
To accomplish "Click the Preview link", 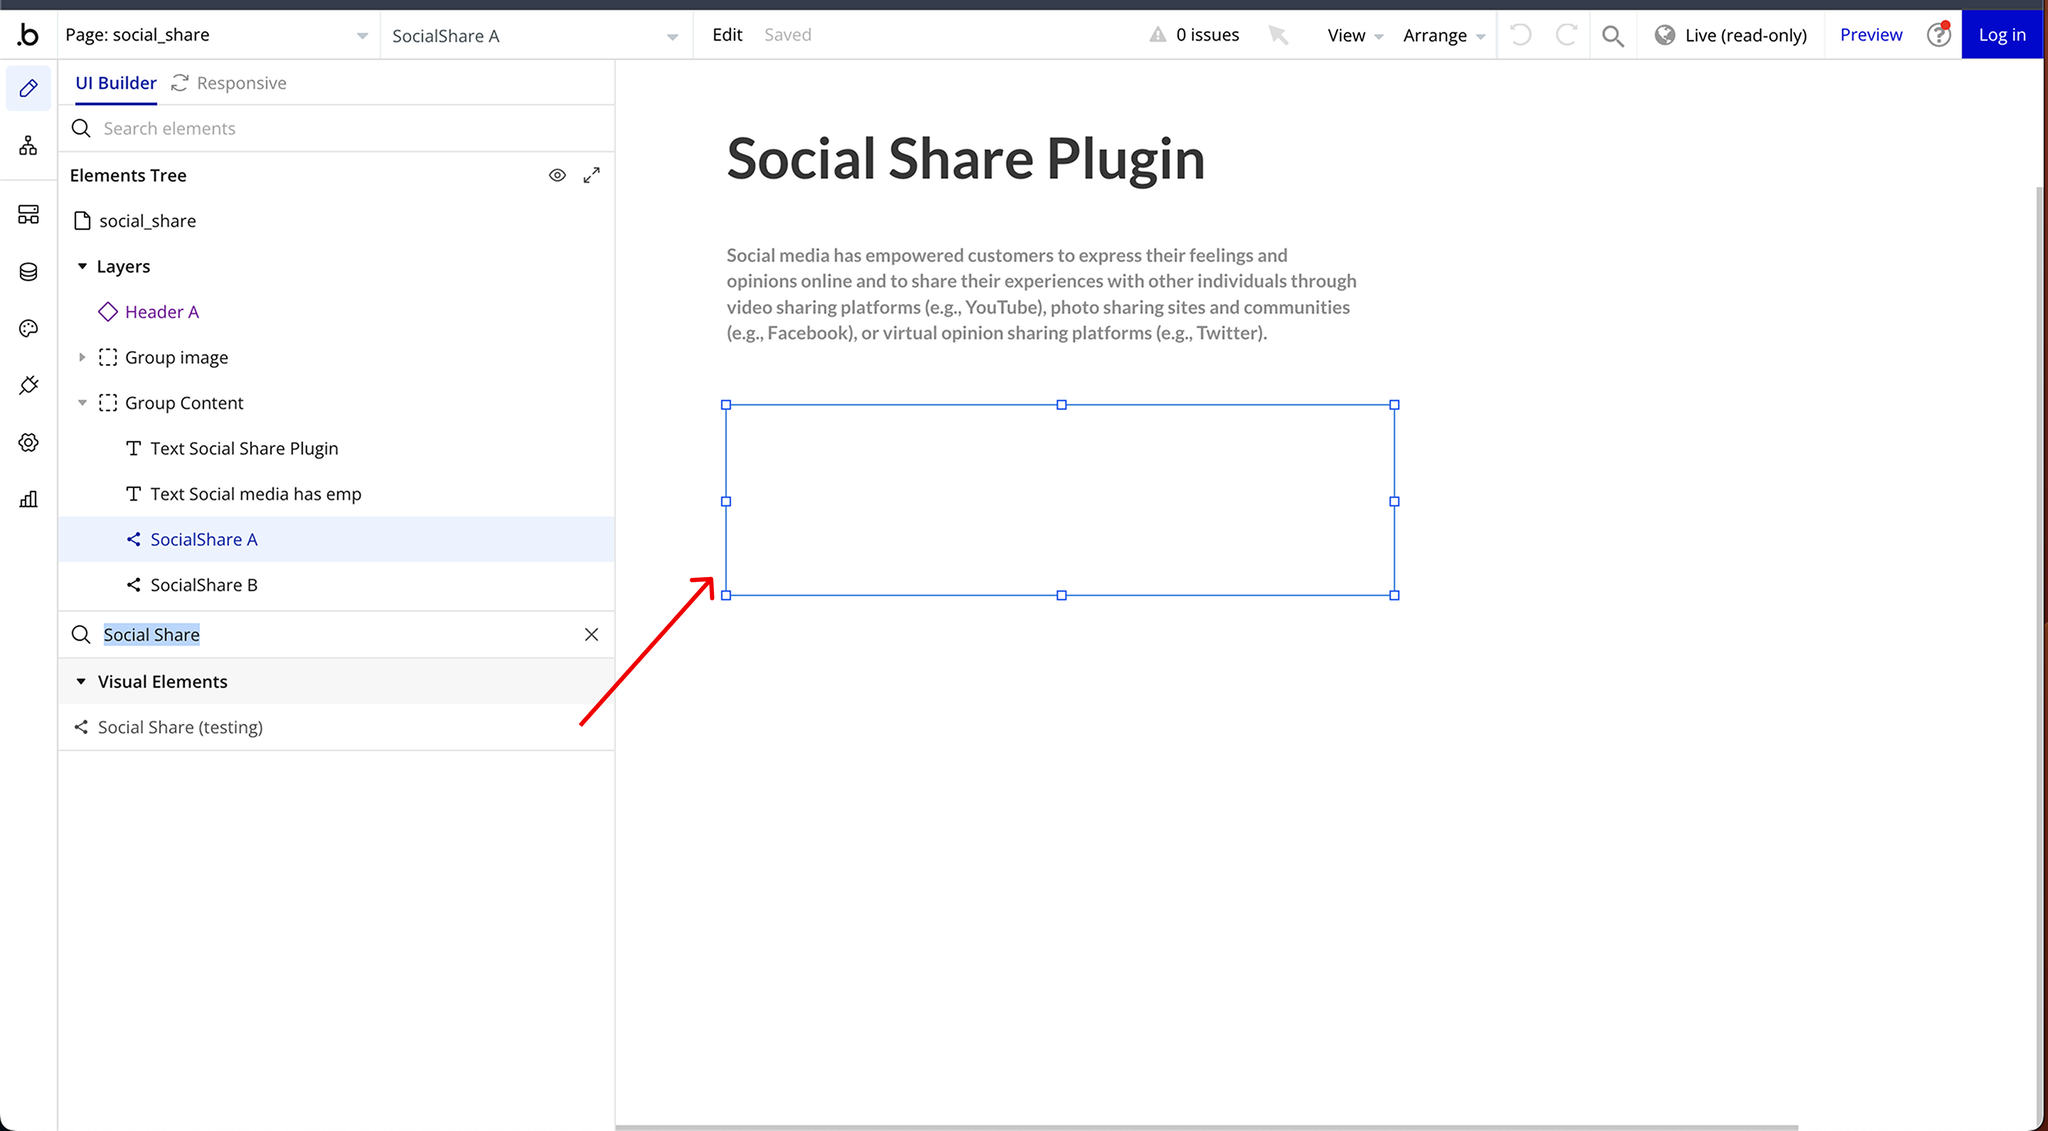I will coord(1870,35).
